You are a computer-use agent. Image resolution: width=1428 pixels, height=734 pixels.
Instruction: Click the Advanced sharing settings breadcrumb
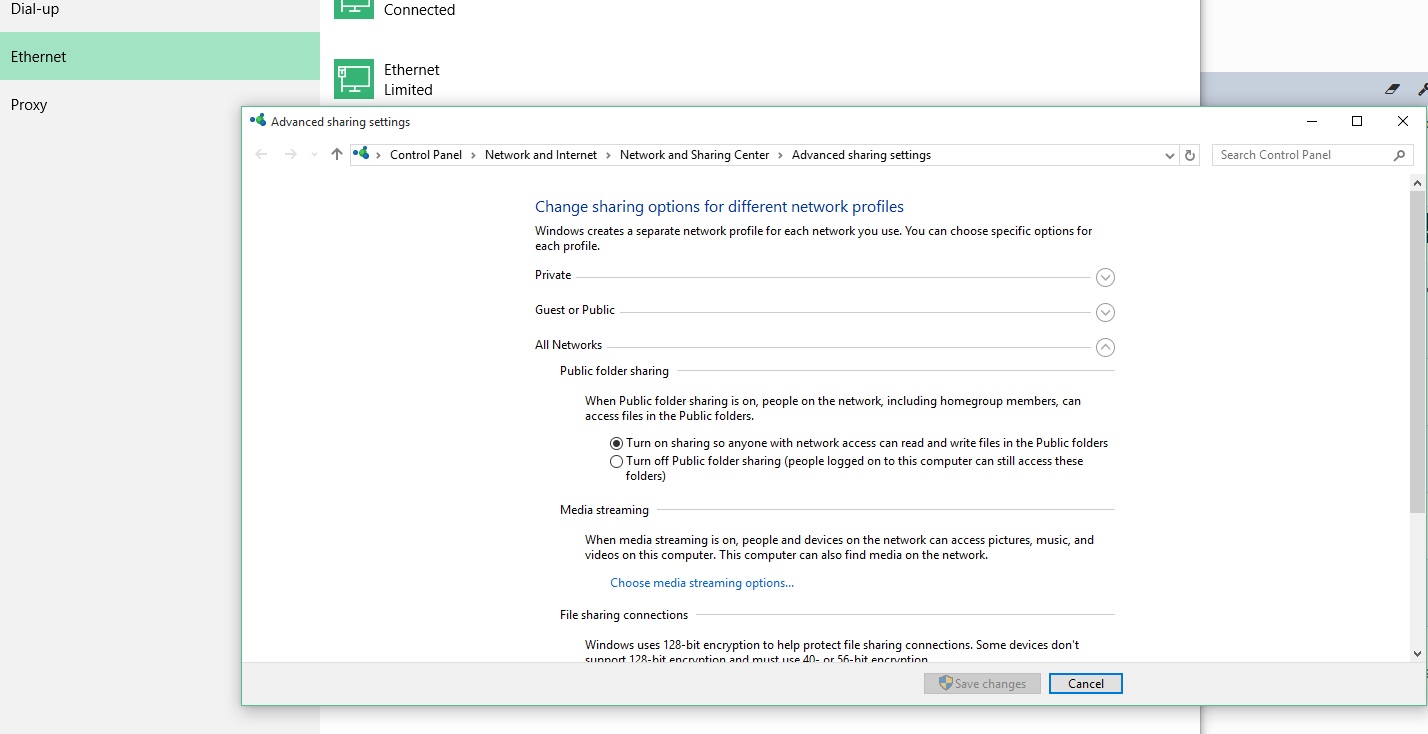[861, 155]
